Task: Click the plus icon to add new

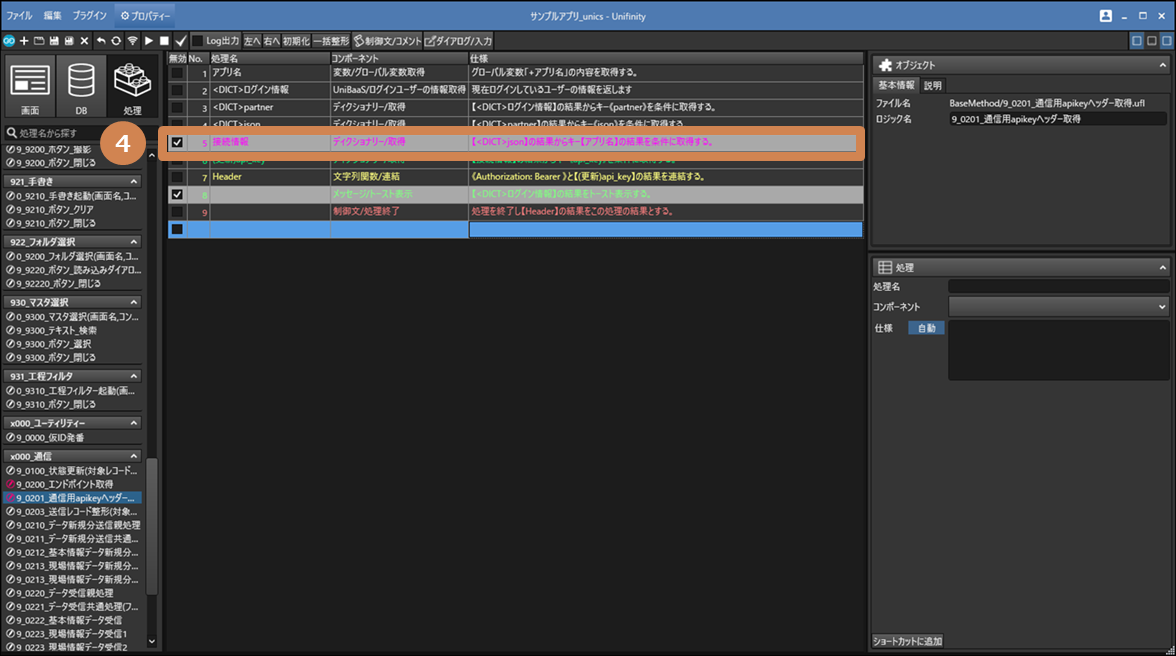Action: click(x=24, y=41)
